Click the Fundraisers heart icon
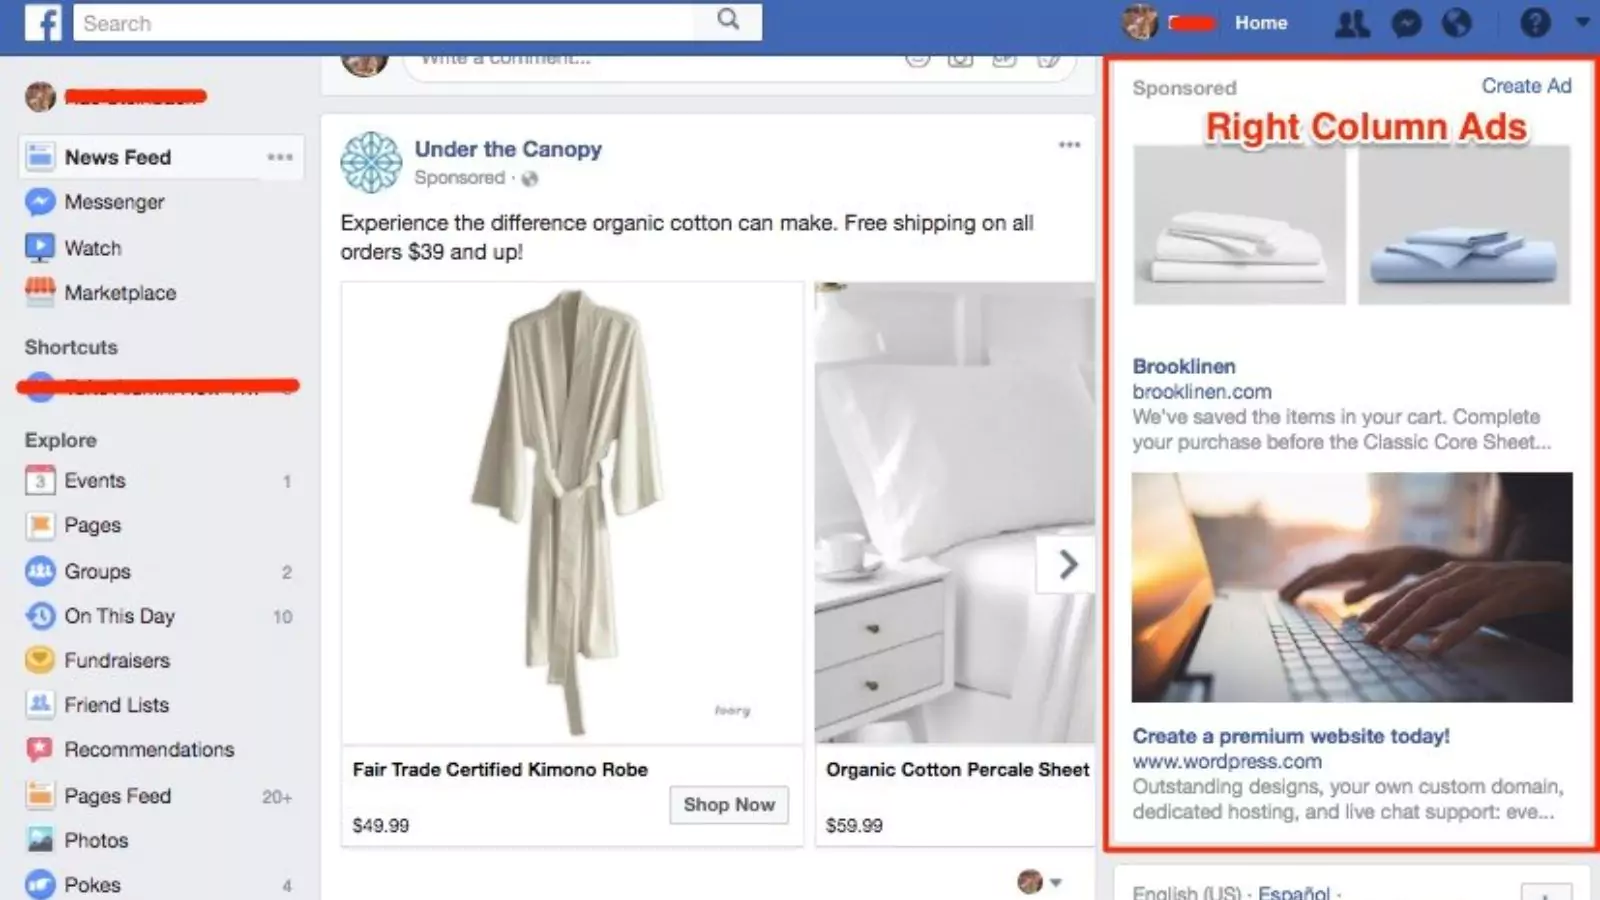Screen dimensions: 1600x900 pos(40,660)
